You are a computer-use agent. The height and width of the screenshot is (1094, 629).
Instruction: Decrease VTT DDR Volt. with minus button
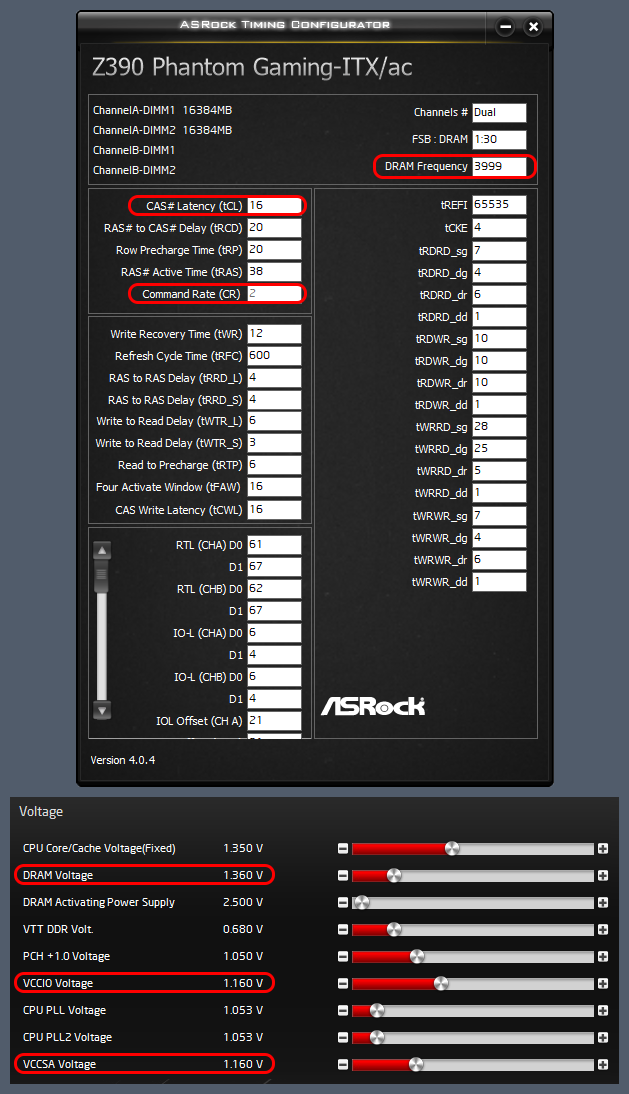pyautogui.click(x=342, y=929)
